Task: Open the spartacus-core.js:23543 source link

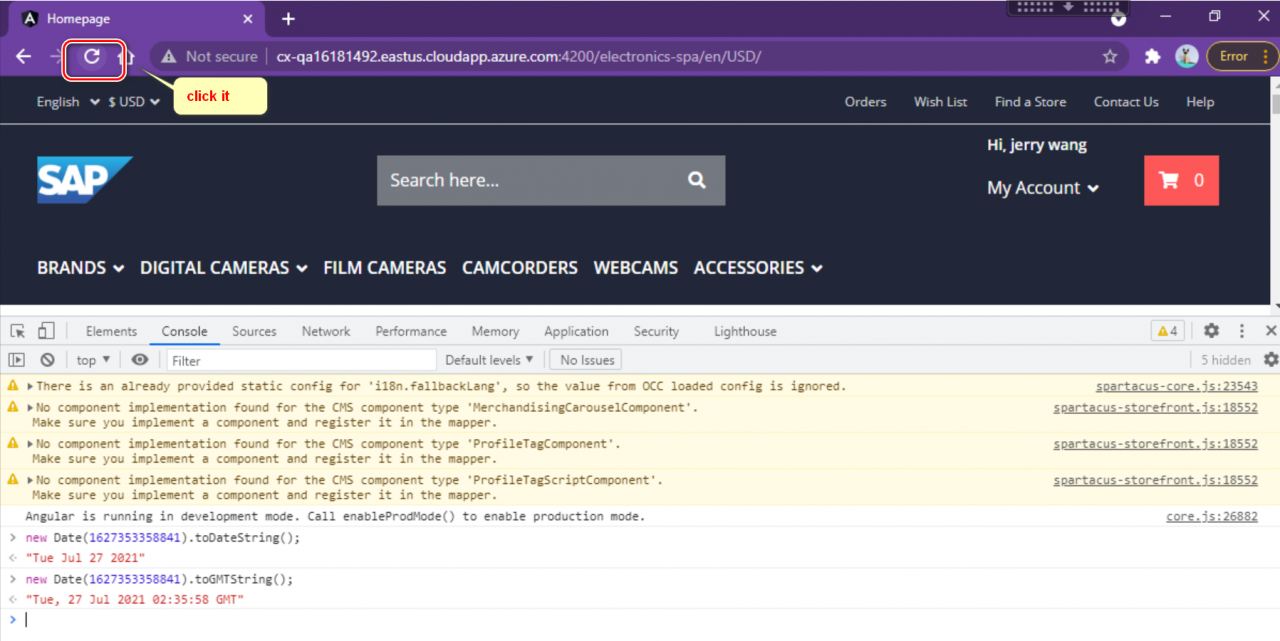Action: 1176,386
